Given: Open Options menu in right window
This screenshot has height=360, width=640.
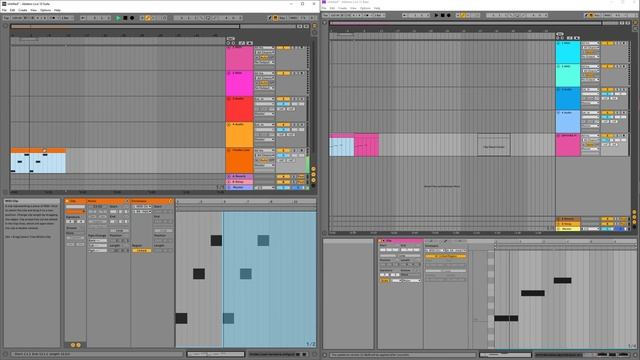Looking at the screenshot, I should [x=365, y=8].
